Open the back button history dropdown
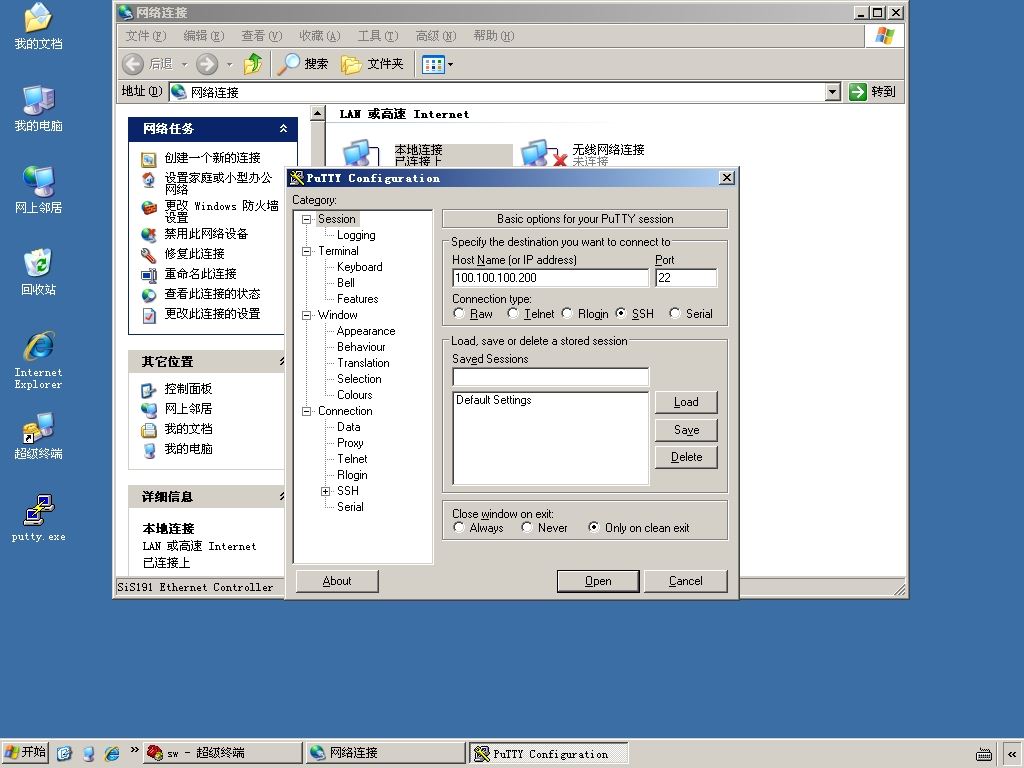The width and height of the screenshot is (1024, 768). pos(184,65)
